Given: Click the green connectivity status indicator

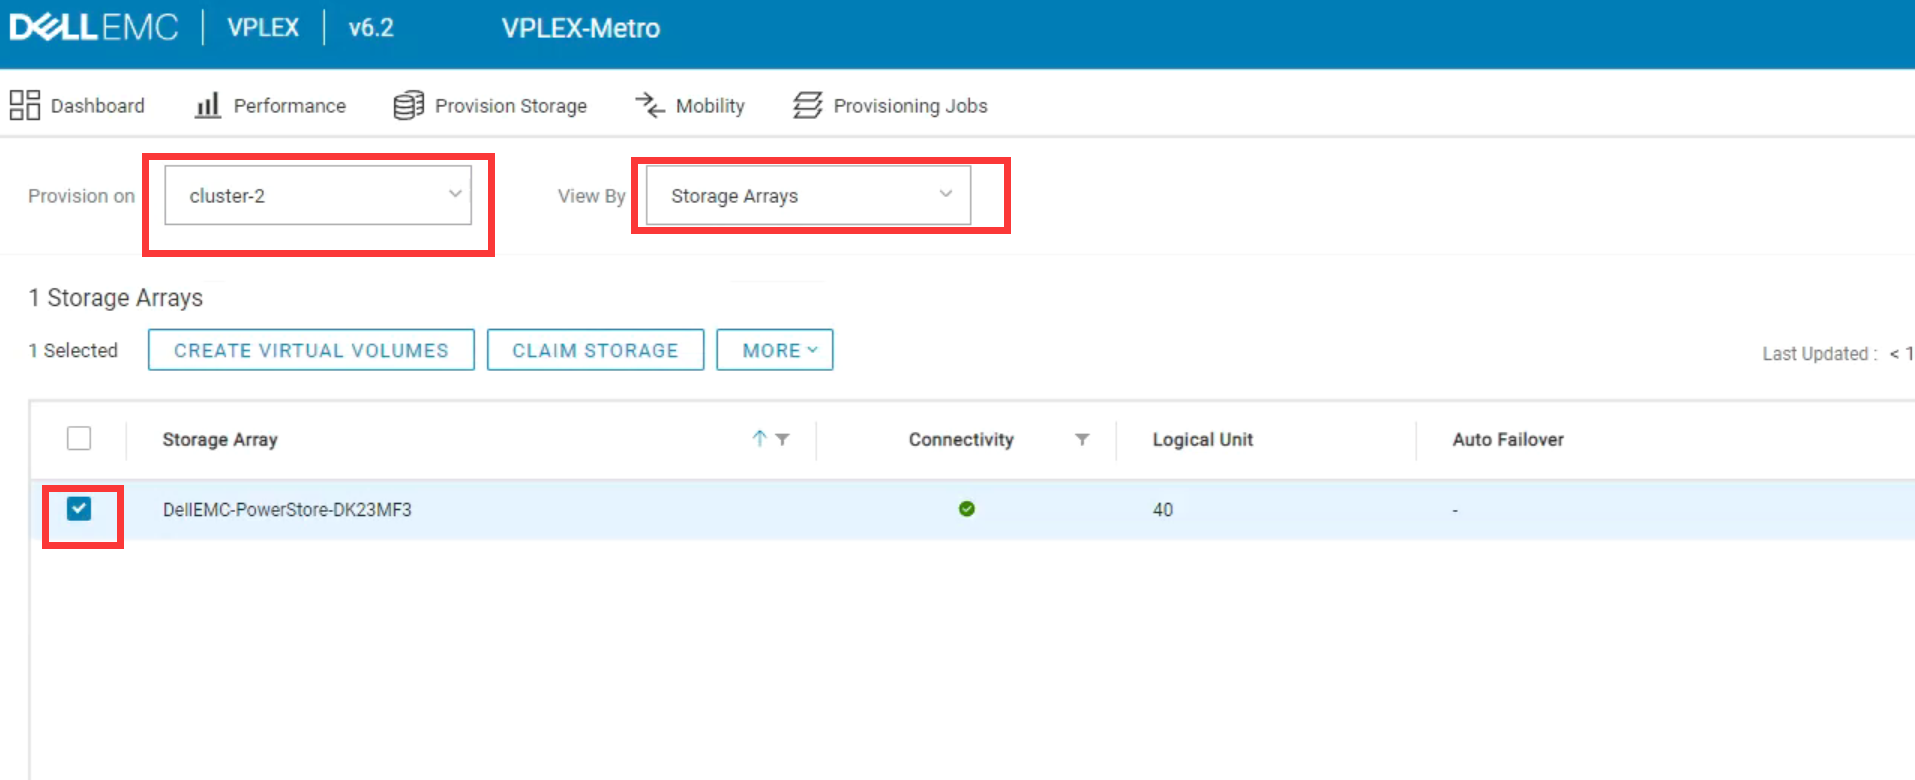Looking at the screenshot, I should point(966,509).
